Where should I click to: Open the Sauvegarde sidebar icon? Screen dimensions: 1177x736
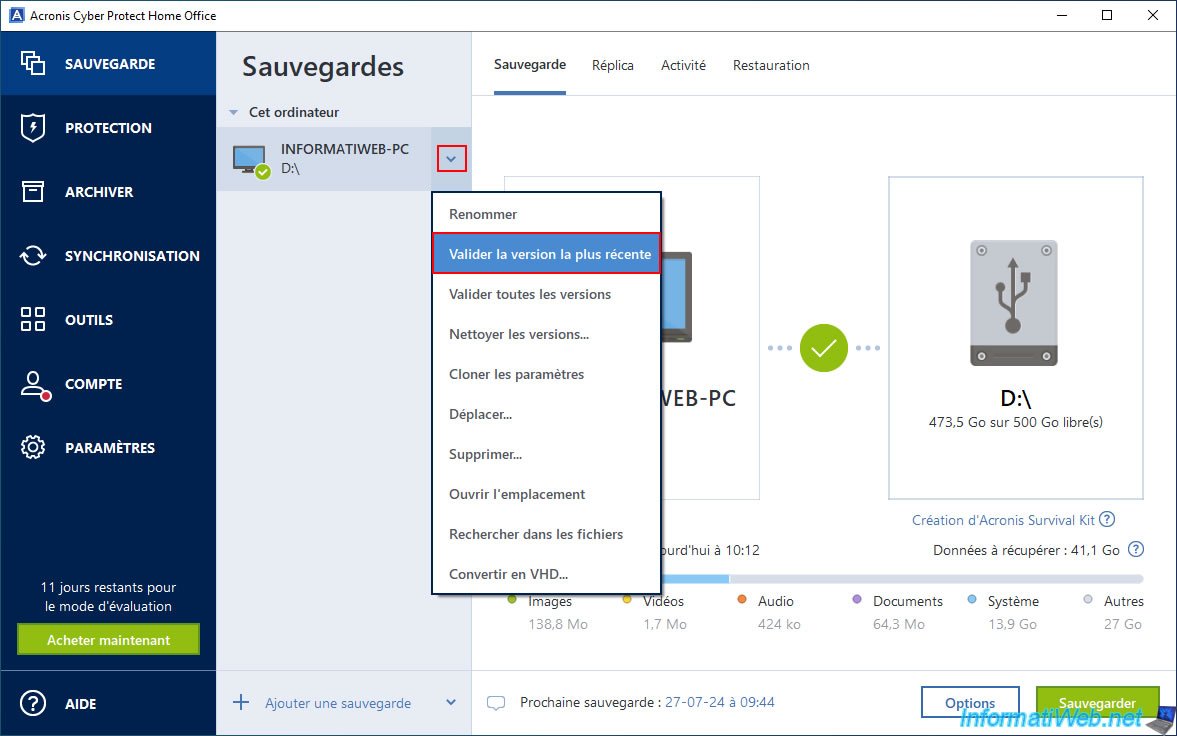[33, 64]
